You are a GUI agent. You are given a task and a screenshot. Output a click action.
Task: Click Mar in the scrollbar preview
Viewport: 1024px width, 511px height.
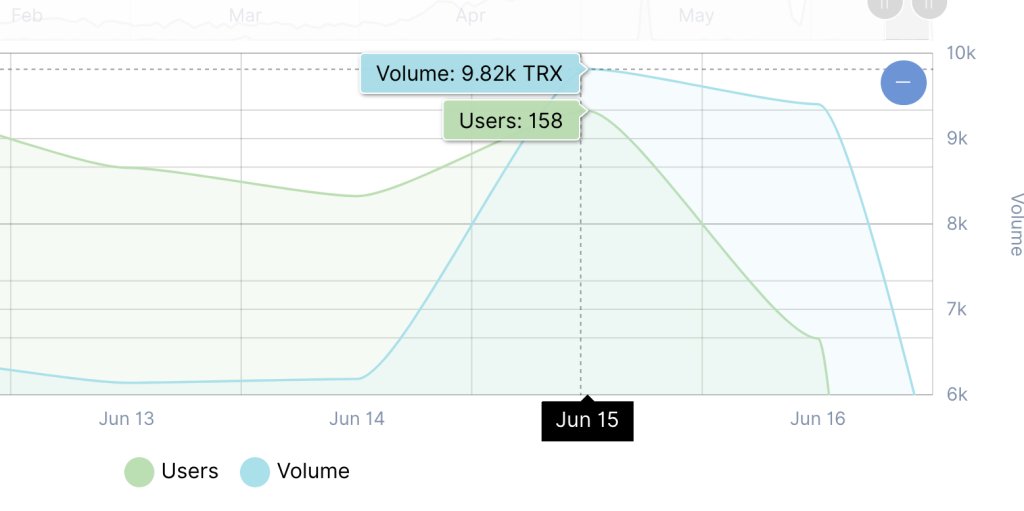246,16
